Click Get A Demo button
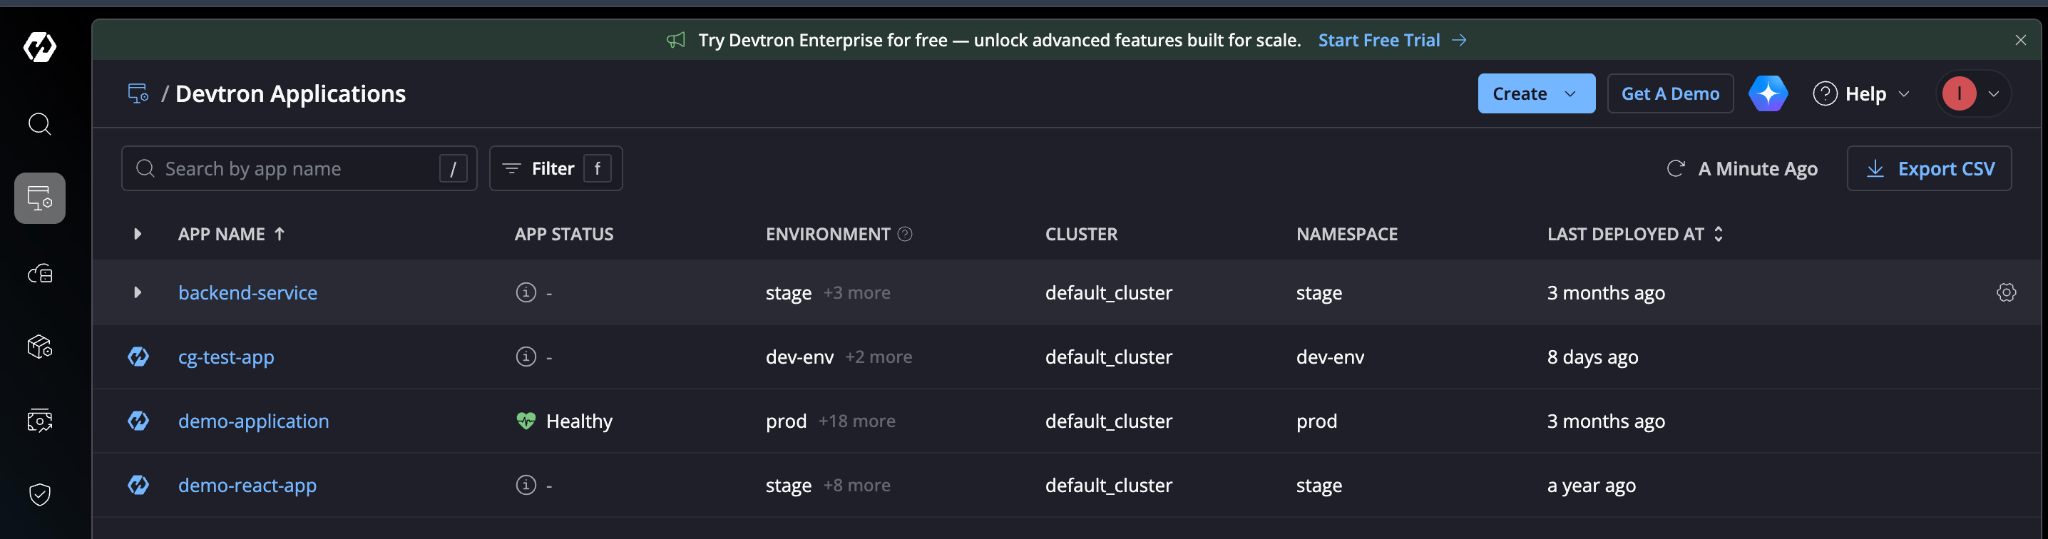The height and width of the screenshot is (539, 2048). click(1670, 94)
